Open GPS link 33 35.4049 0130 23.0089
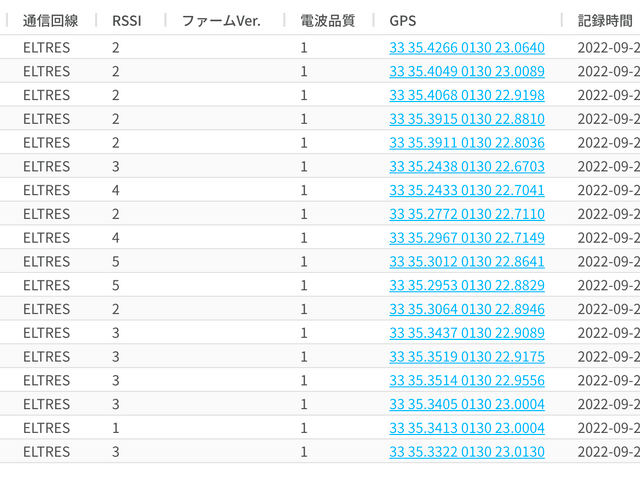Screen dimensions: 640x480 click(x=466, y=71)
